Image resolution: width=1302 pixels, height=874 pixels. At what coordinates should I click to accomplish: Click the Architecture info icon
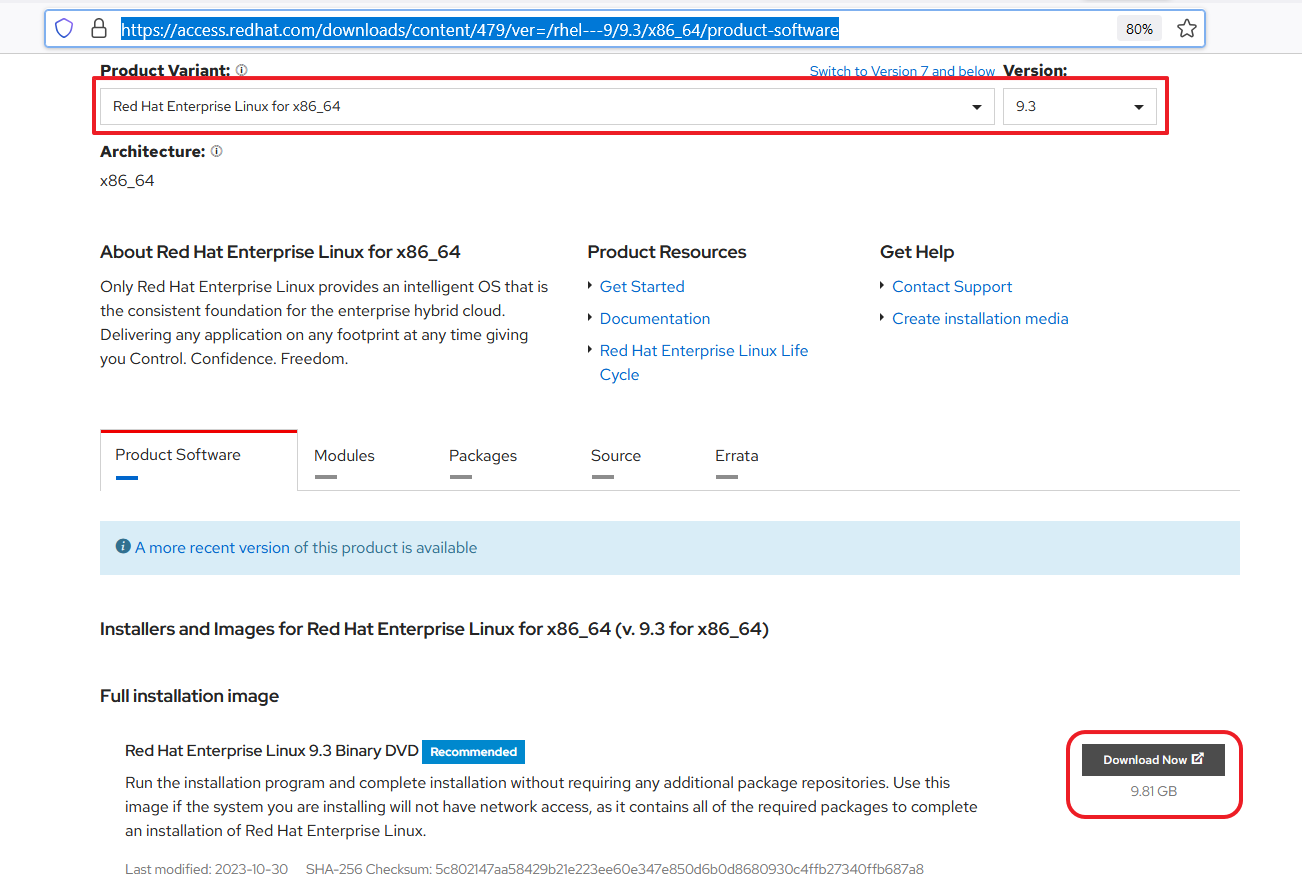[x=217, y=152]
